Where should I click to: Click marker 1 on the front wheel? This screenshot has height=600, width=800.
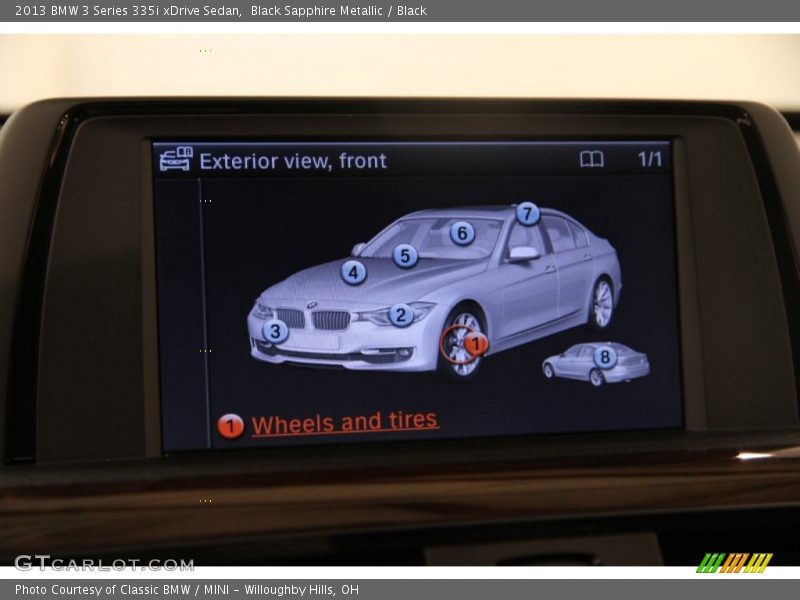[x=476, y=344]
